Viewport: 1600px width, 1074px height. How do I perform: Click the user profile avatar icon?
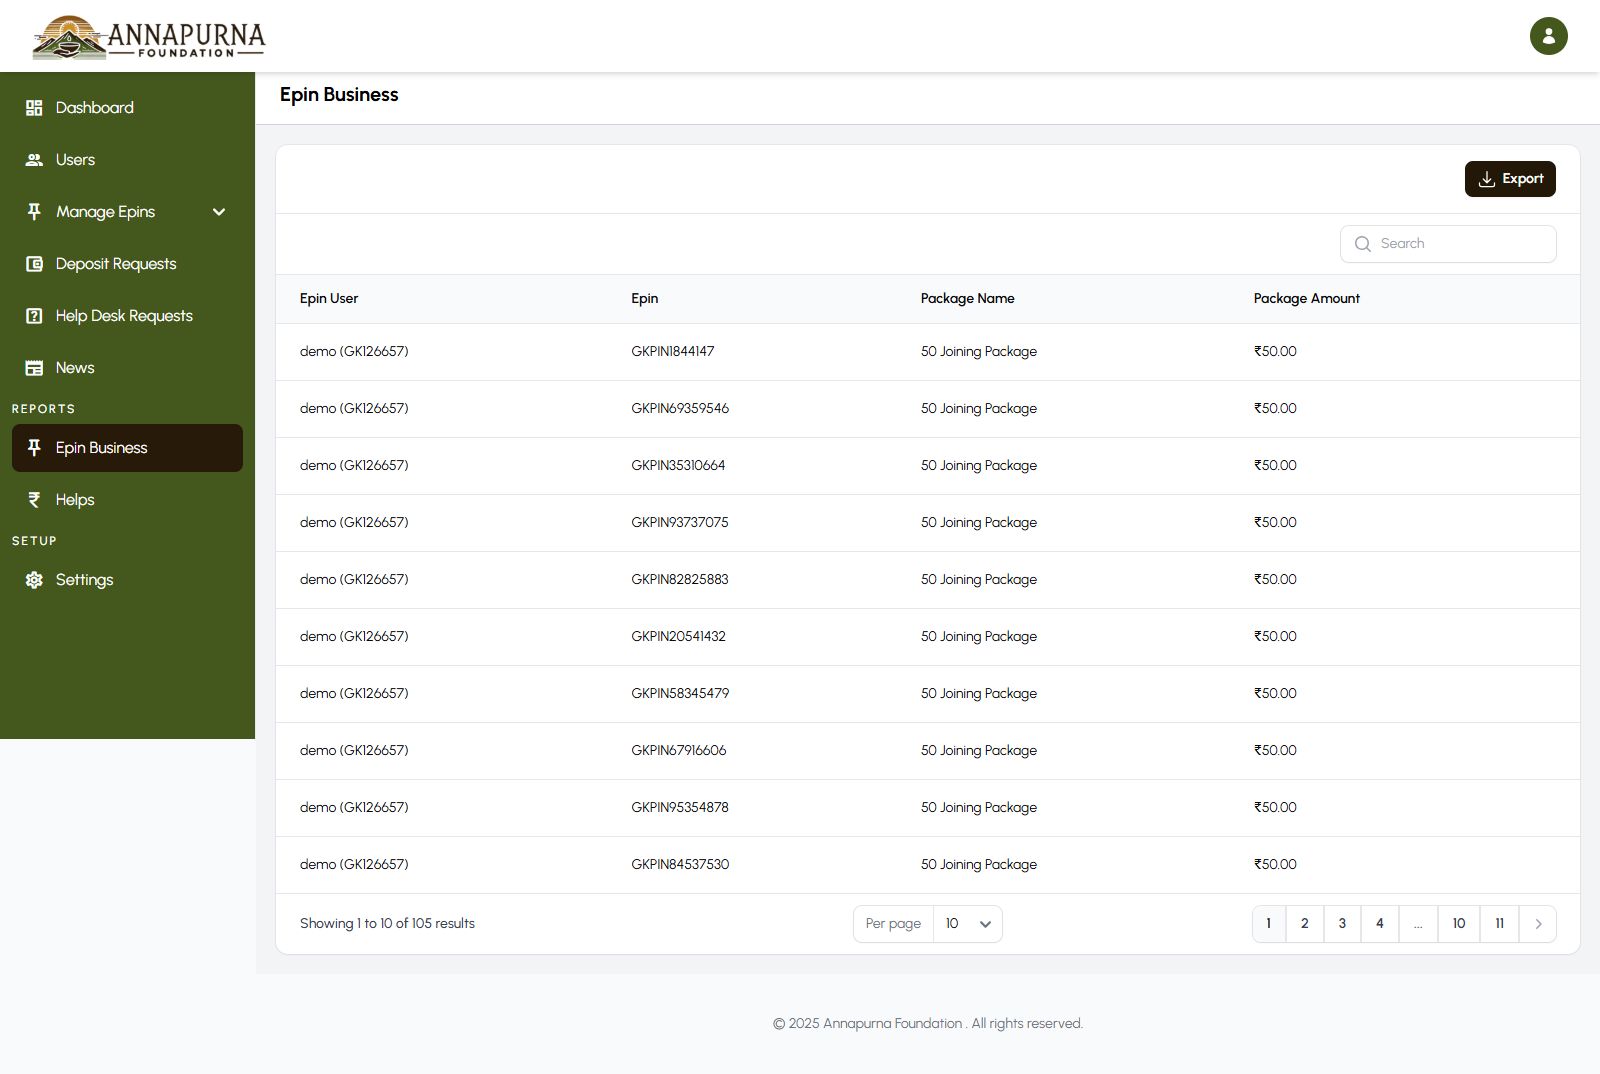(x=1548, y=36)
